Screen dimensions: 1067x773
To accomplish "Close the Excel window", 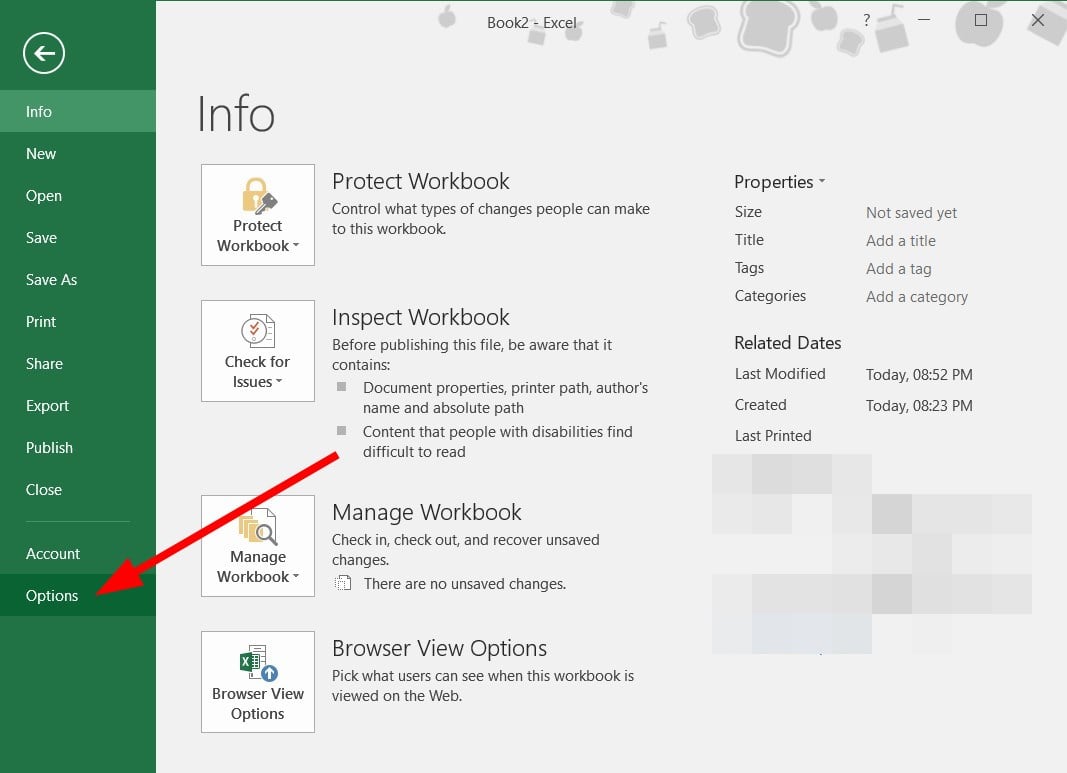I will (x=1038, y=20).
